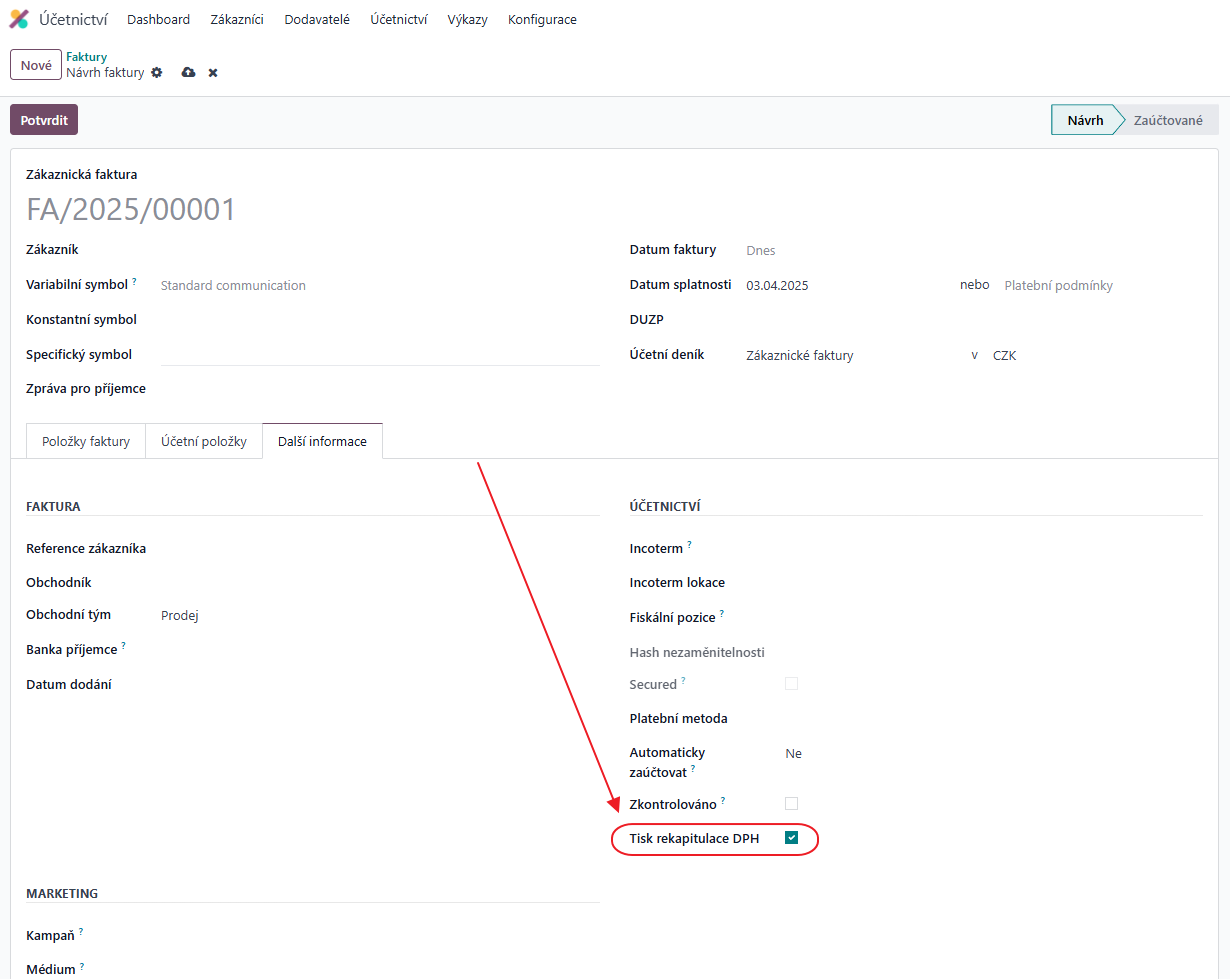
Task: Switch to the Položky faktury tab
Action: point(86,441)
